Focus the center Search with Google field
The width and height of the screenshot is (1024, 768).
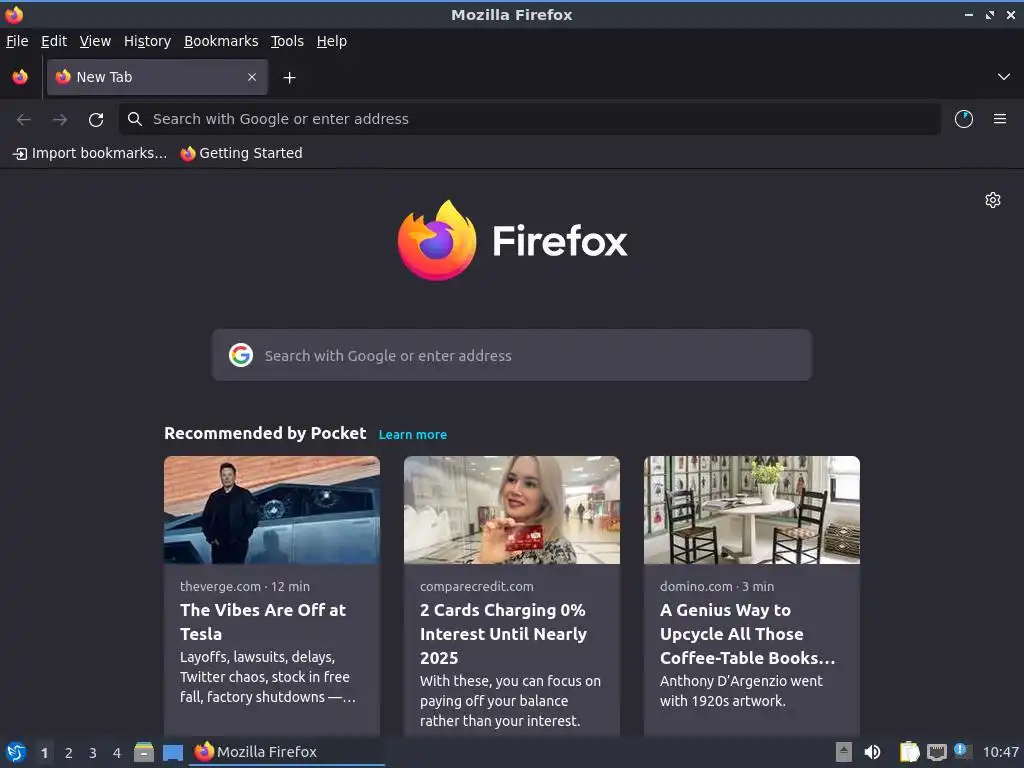click(511, 355)
